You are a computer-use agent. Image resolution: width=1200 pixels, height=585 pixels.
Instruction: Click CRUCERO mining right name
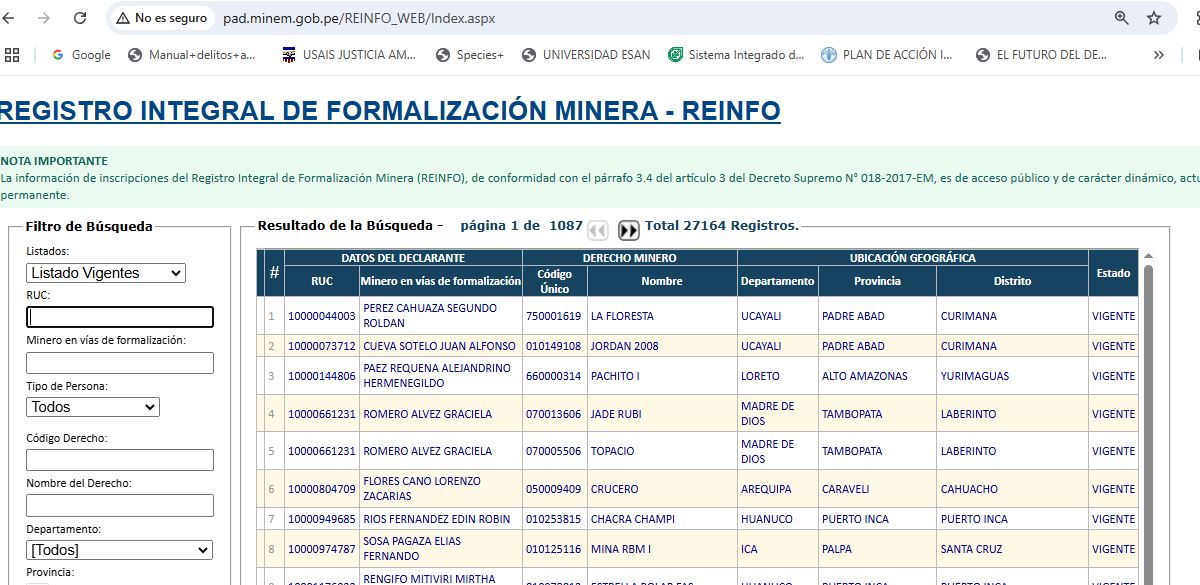(x=614, y=489)
